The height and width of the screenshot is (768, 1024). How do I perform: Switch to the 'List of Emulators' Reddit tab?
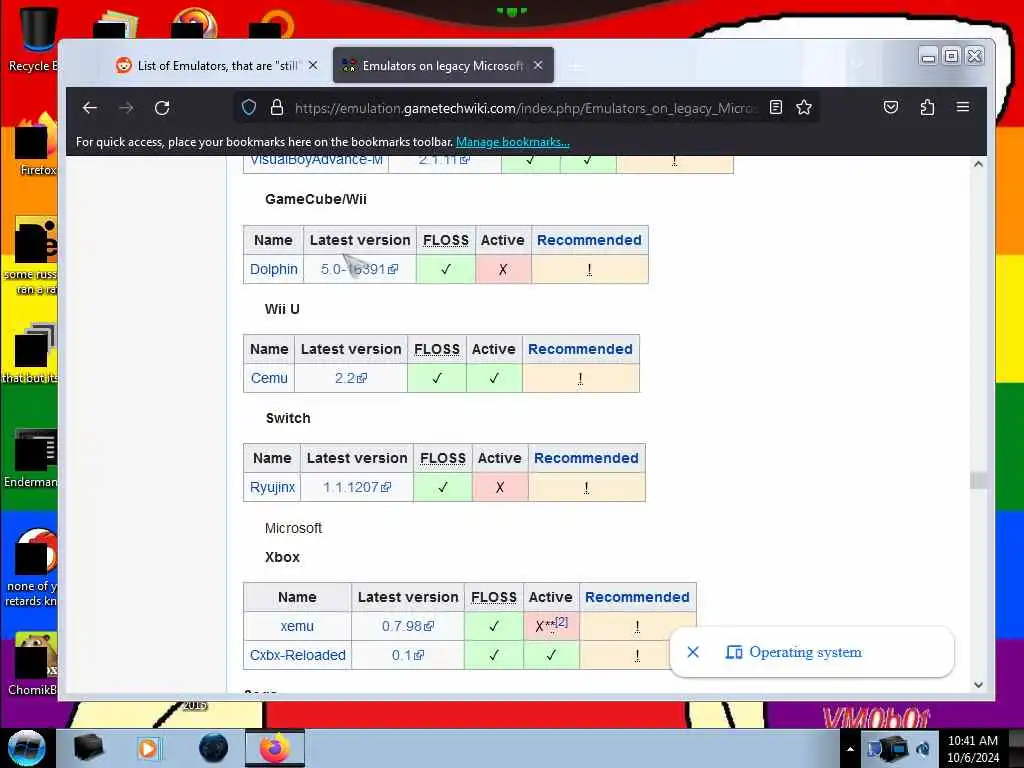(x=217, y=65)
